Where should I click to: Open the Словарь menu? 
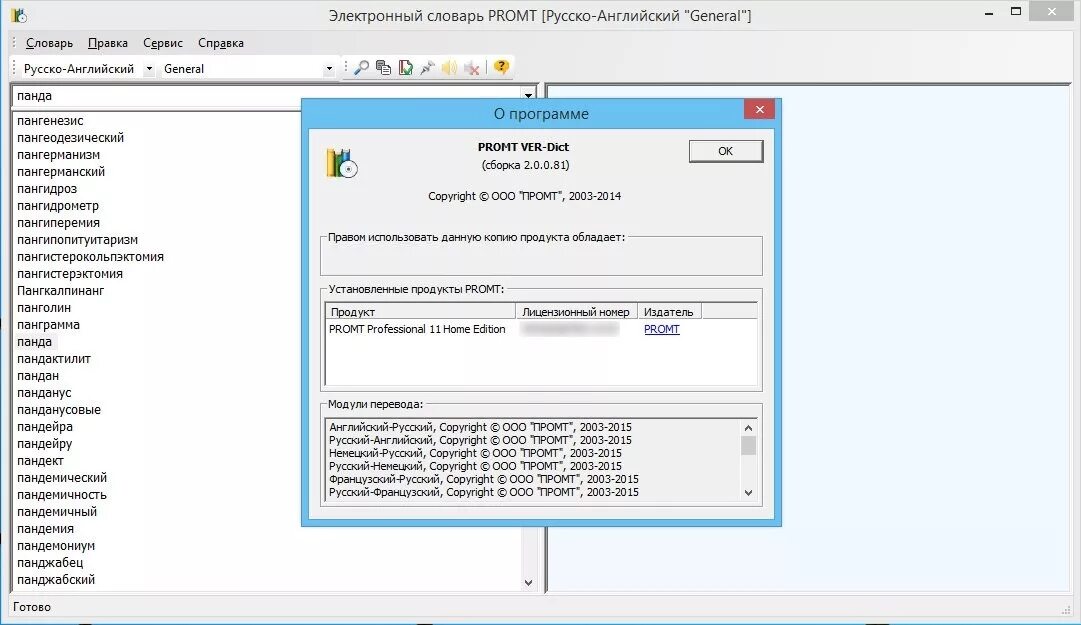(x=49, y=43)
